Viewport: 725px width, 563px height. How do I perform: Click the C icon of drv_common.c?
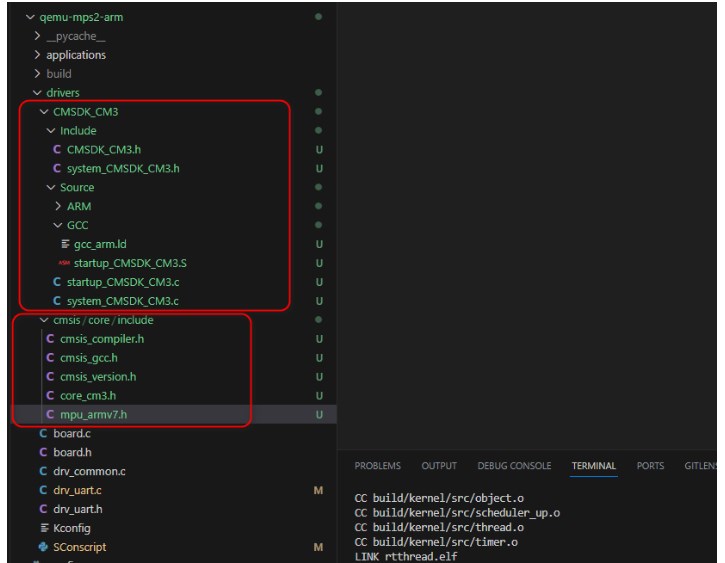click(43, 471)
